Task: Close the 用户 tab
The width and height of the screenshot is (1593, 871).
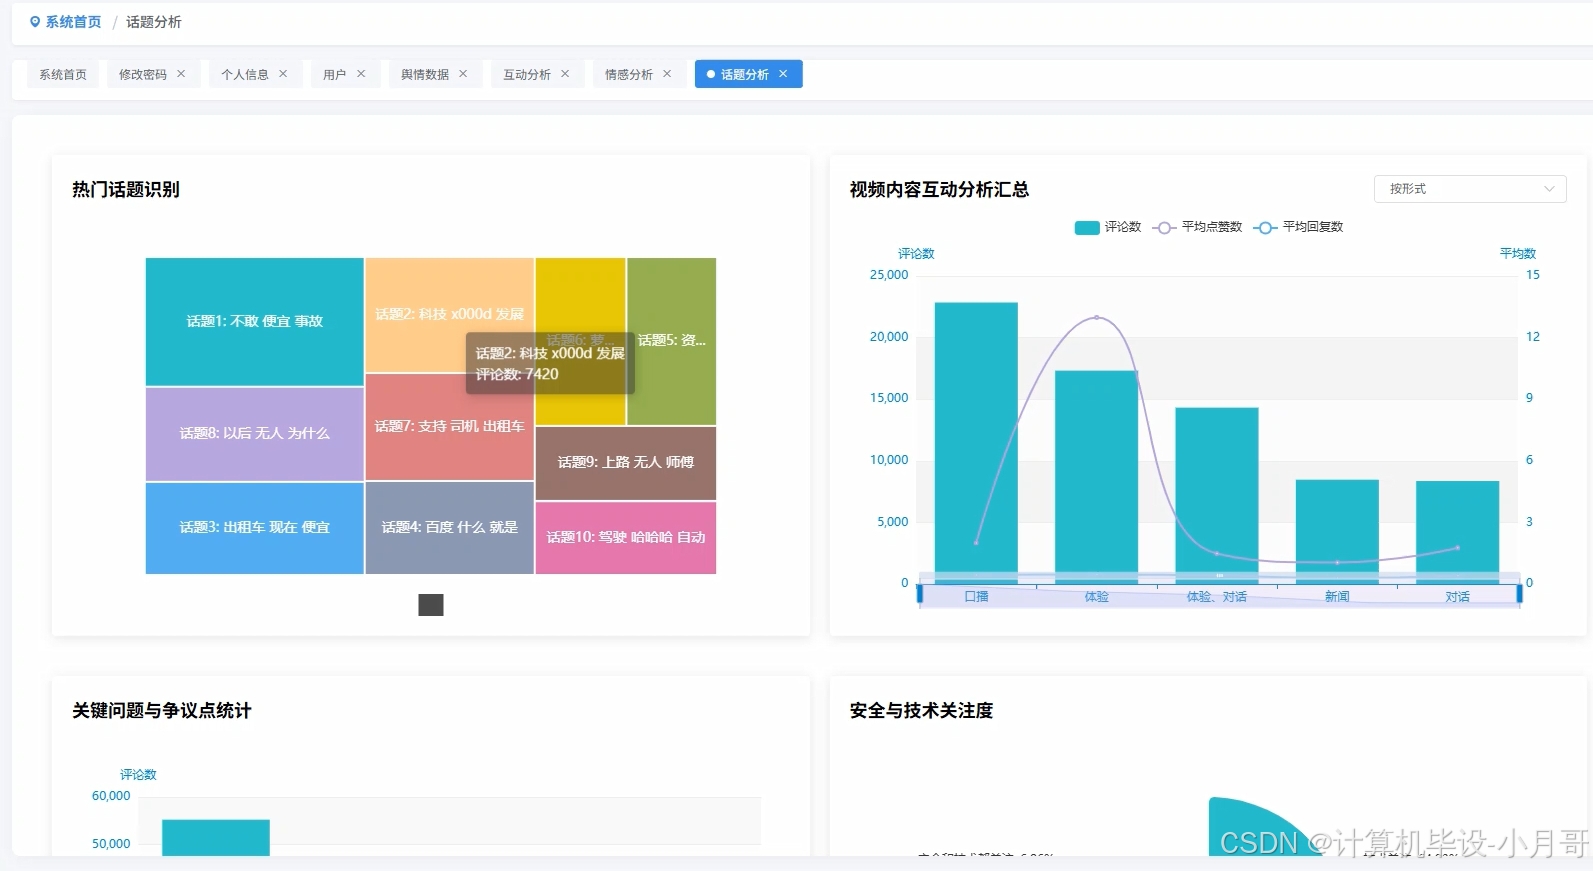Action: pos(361,74)
